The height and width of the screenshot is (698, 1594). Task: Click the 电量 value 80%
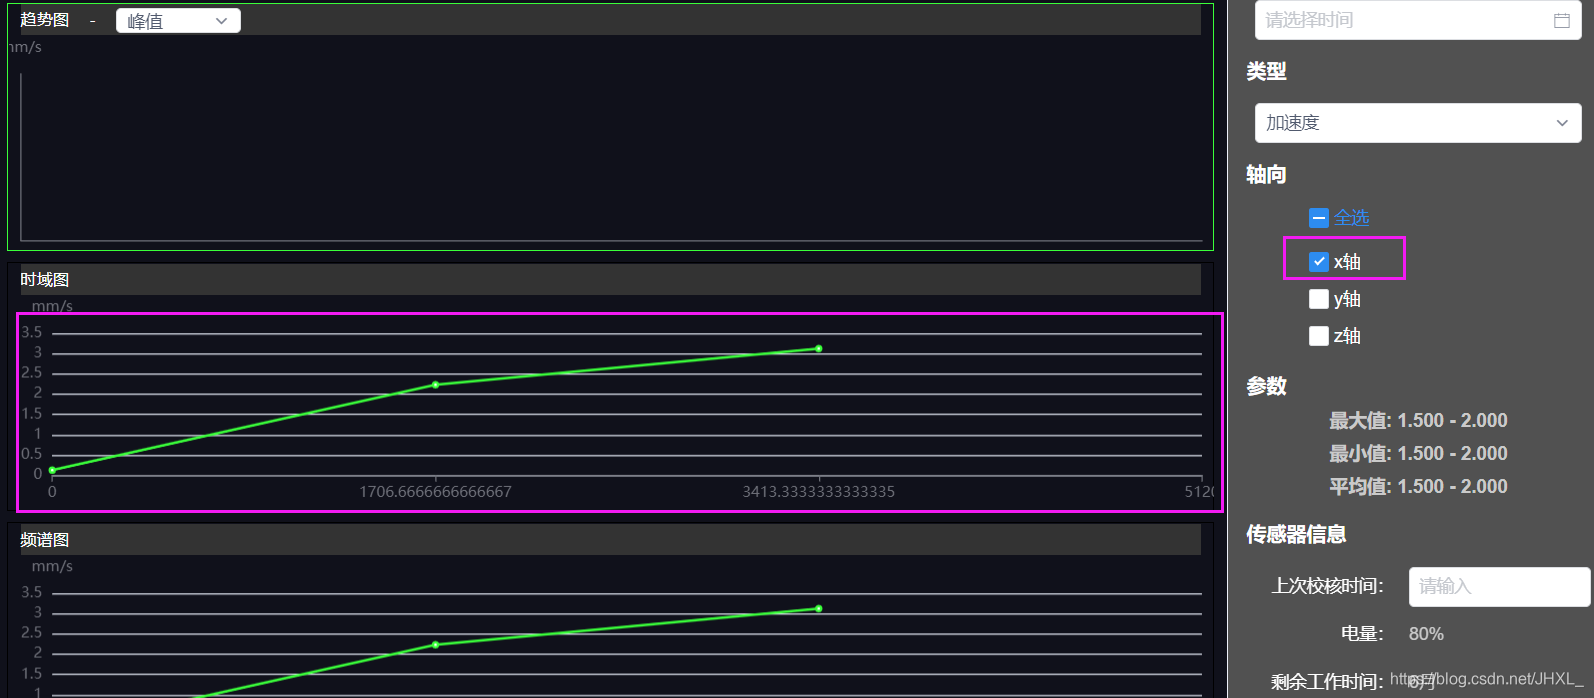(x=1426, y=634)
